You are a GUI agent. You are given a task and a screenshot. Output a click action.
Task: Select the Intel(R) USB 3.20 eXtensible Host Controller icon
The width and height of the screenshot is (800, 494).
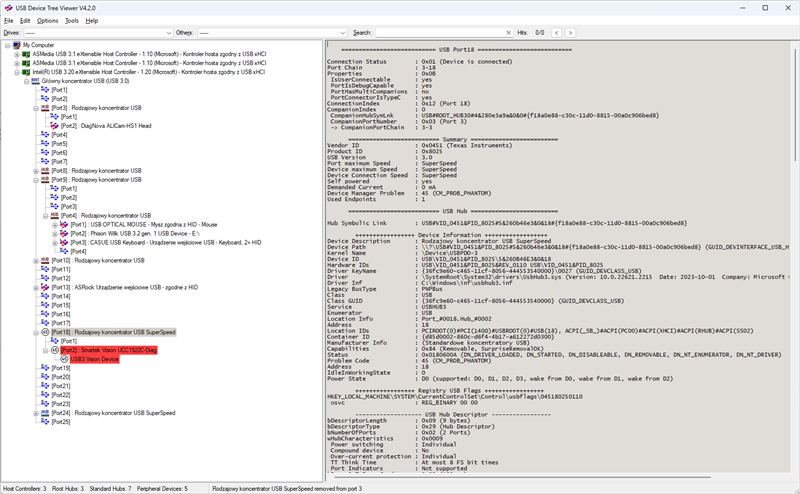26,72
